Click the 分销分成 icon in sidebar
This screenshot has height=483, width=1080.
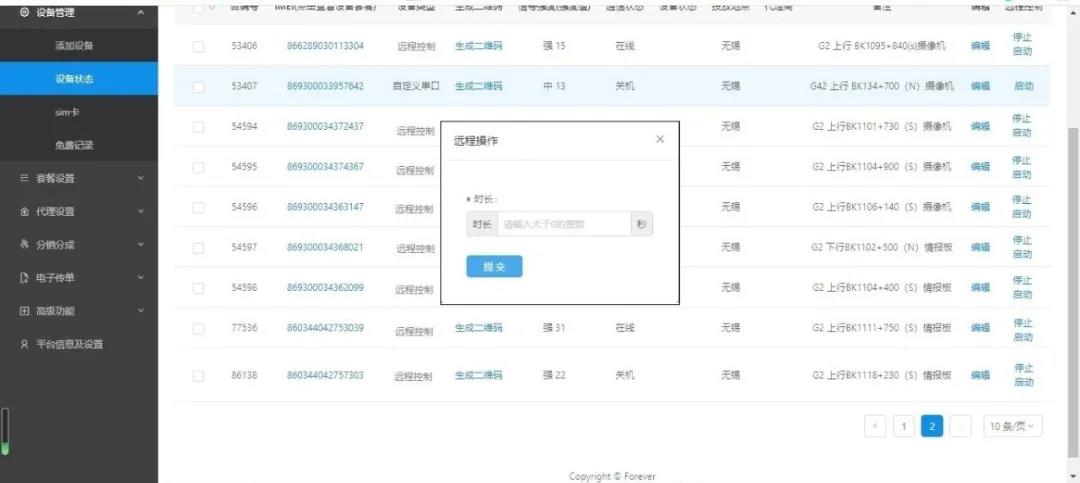coord(24,244)
